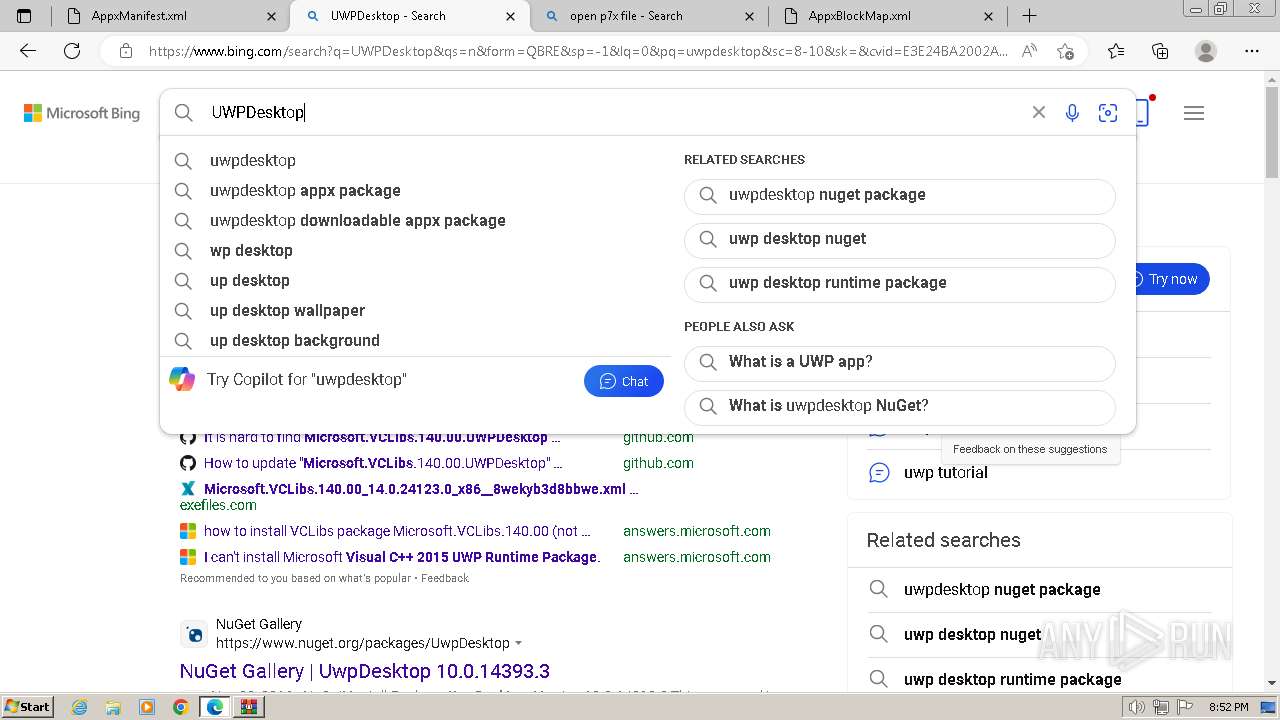Screen dimensions: 1280x720
Task: Open Tab actions menu icon
Action: tap(24, 16)
